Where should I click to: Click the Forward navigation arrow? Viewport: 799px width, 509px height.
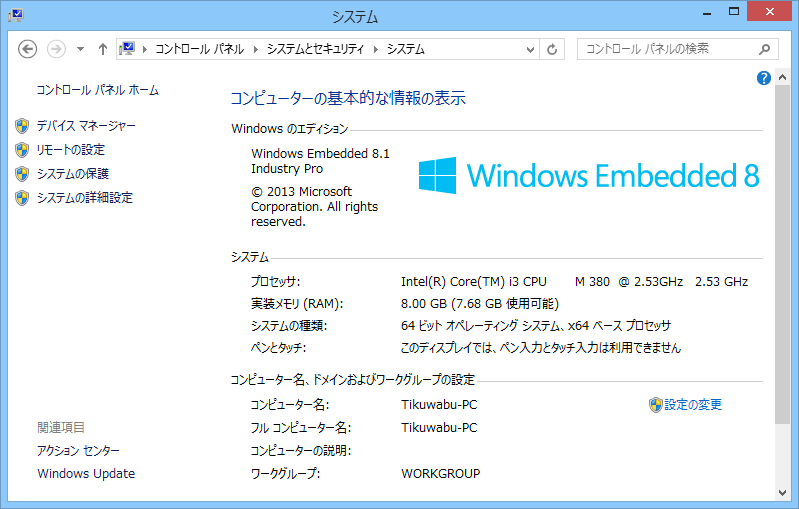(x=56, y=49)
